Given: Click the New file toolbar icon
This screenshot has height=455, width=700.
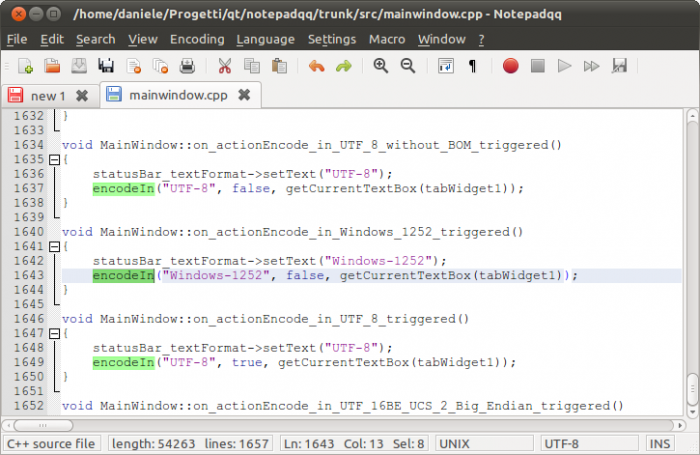Looking at the screenshot, I should click(x=26, y=66).
